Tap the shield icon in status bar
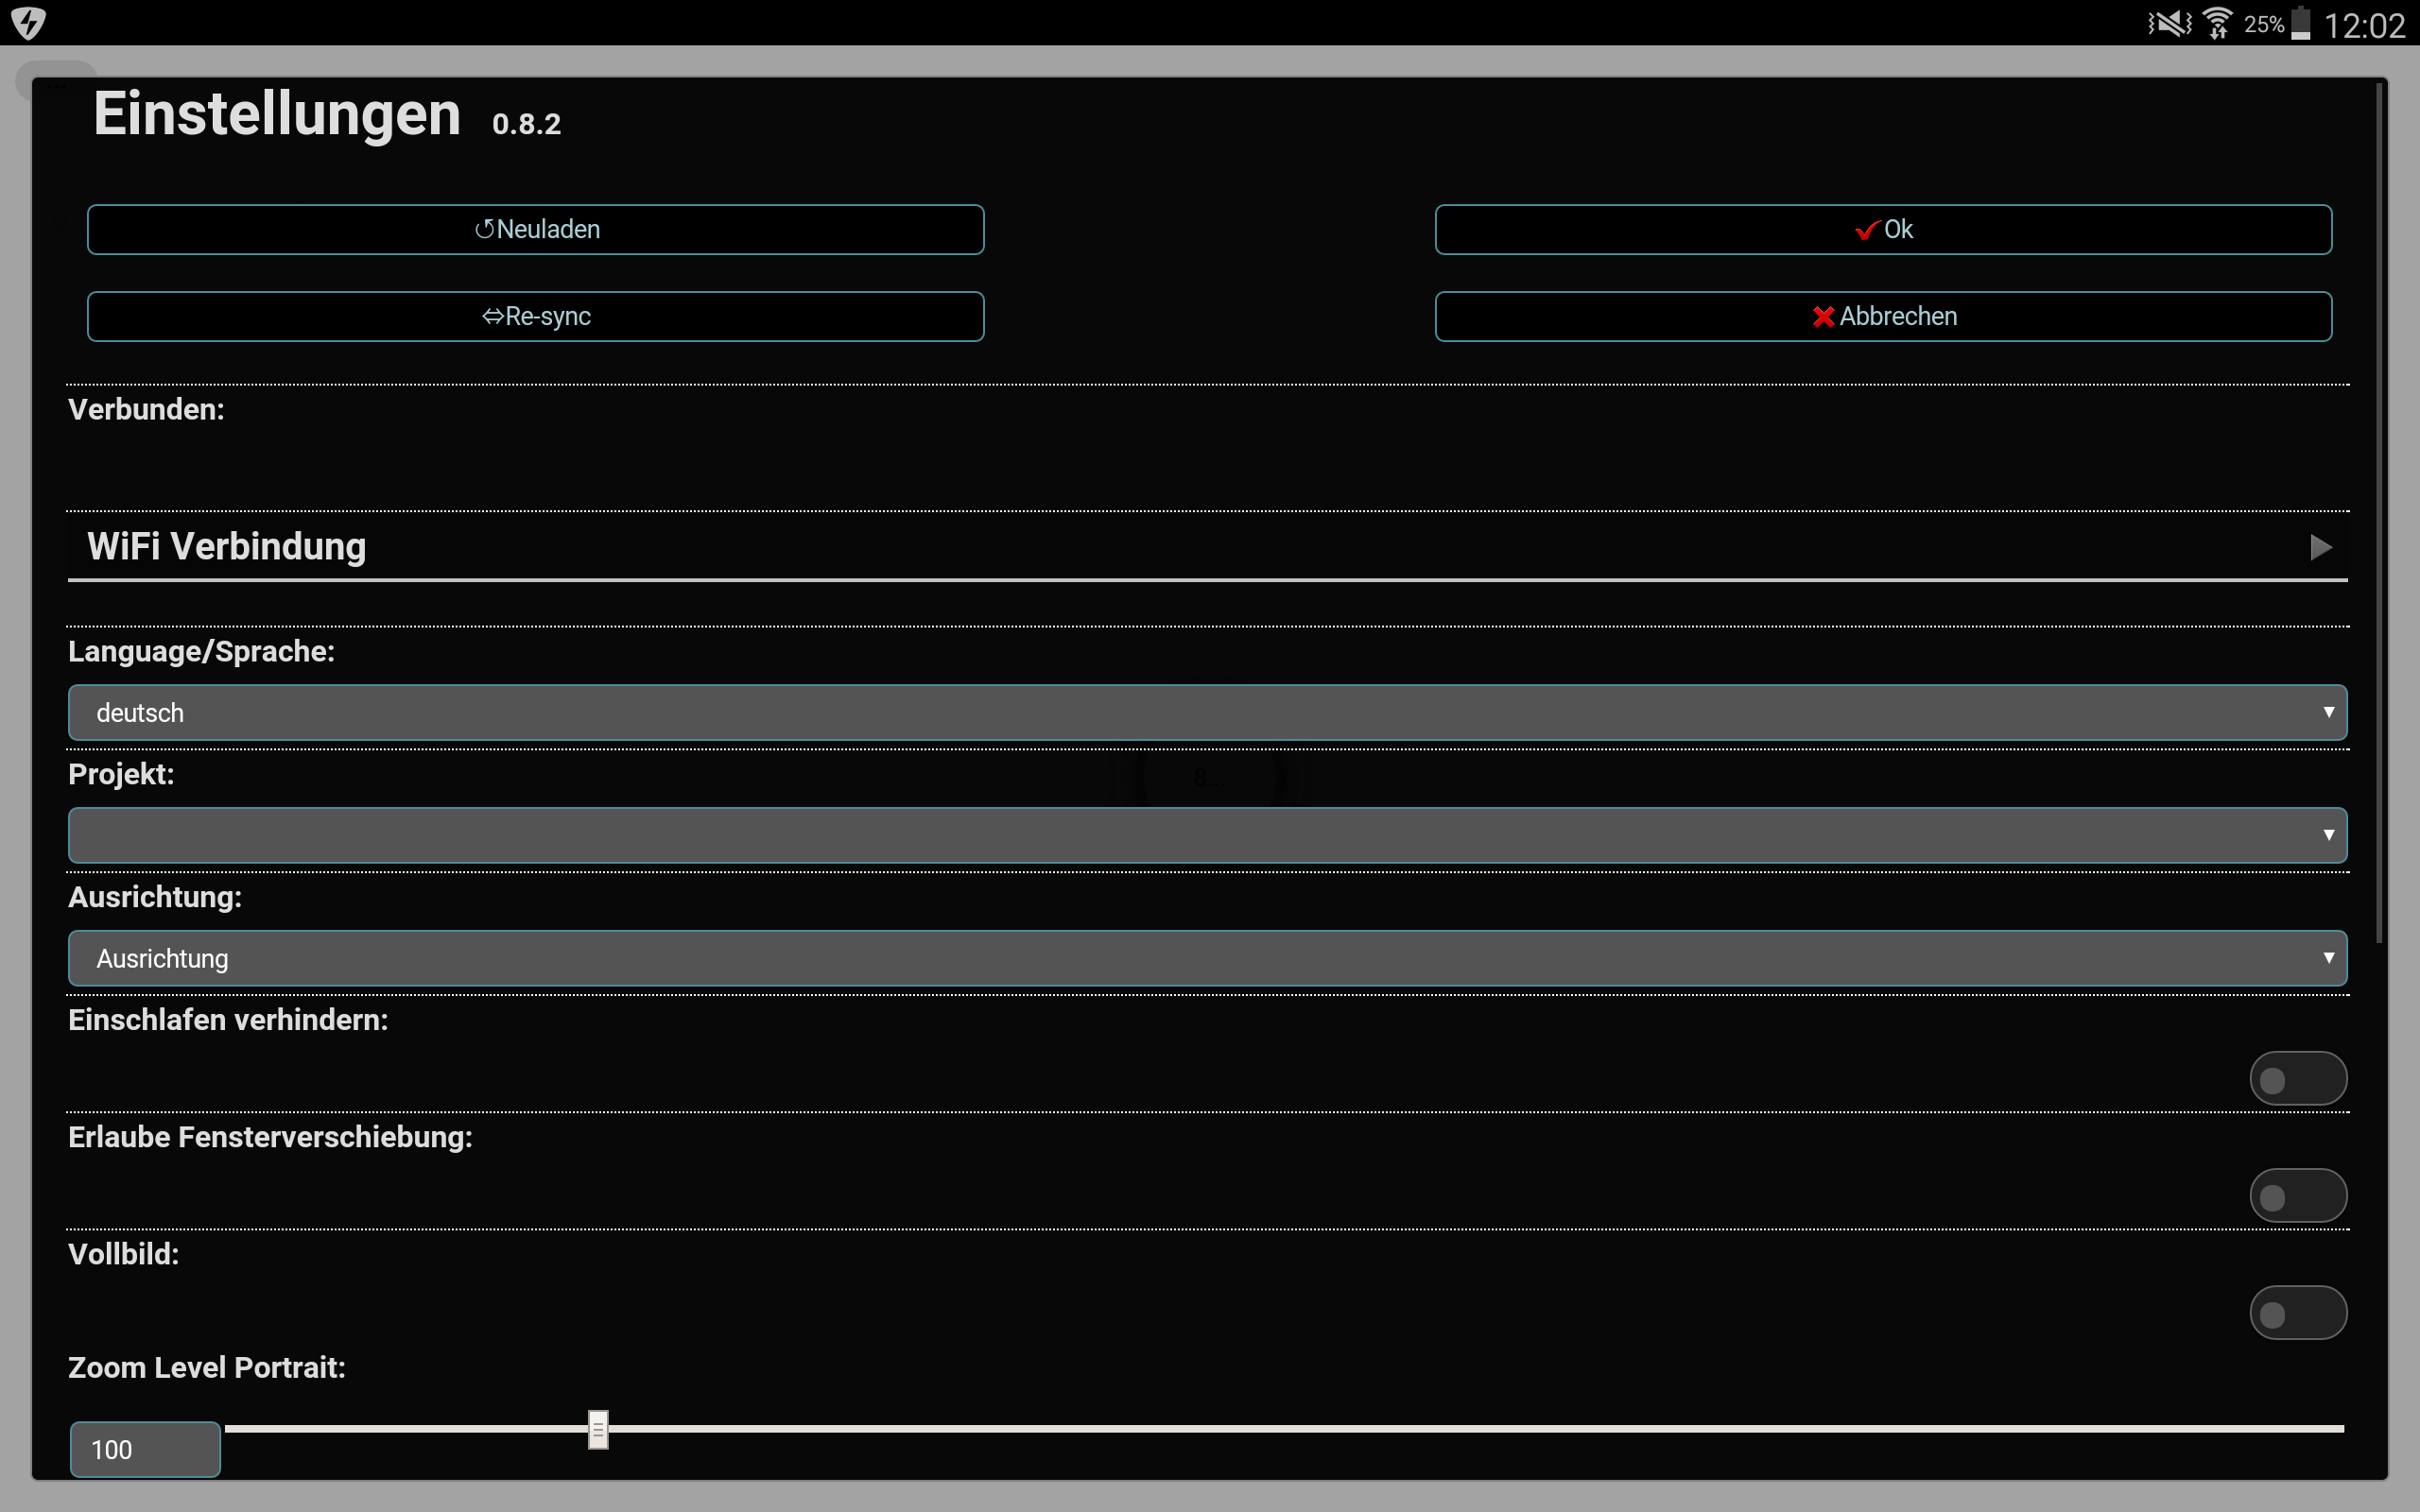2420x1512 pixels. tap(29, 22)
